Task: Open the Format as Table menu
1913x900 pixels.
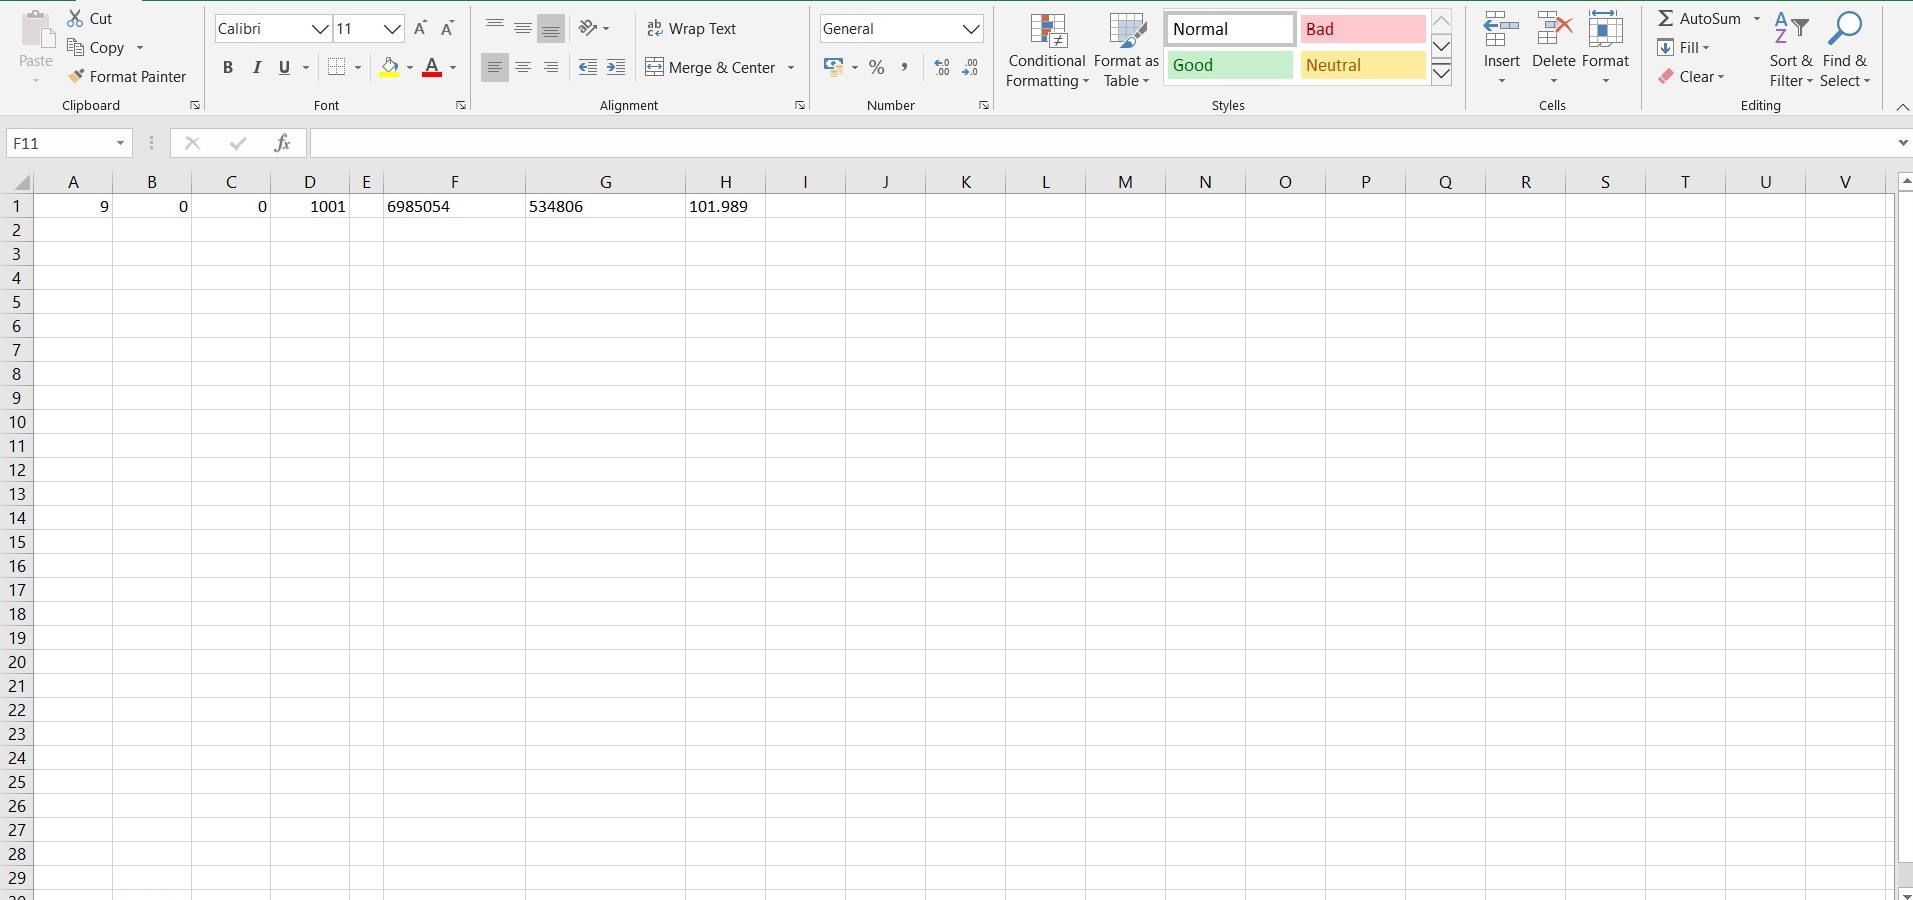Action: pyautogui.click(x=1125, y=50)
